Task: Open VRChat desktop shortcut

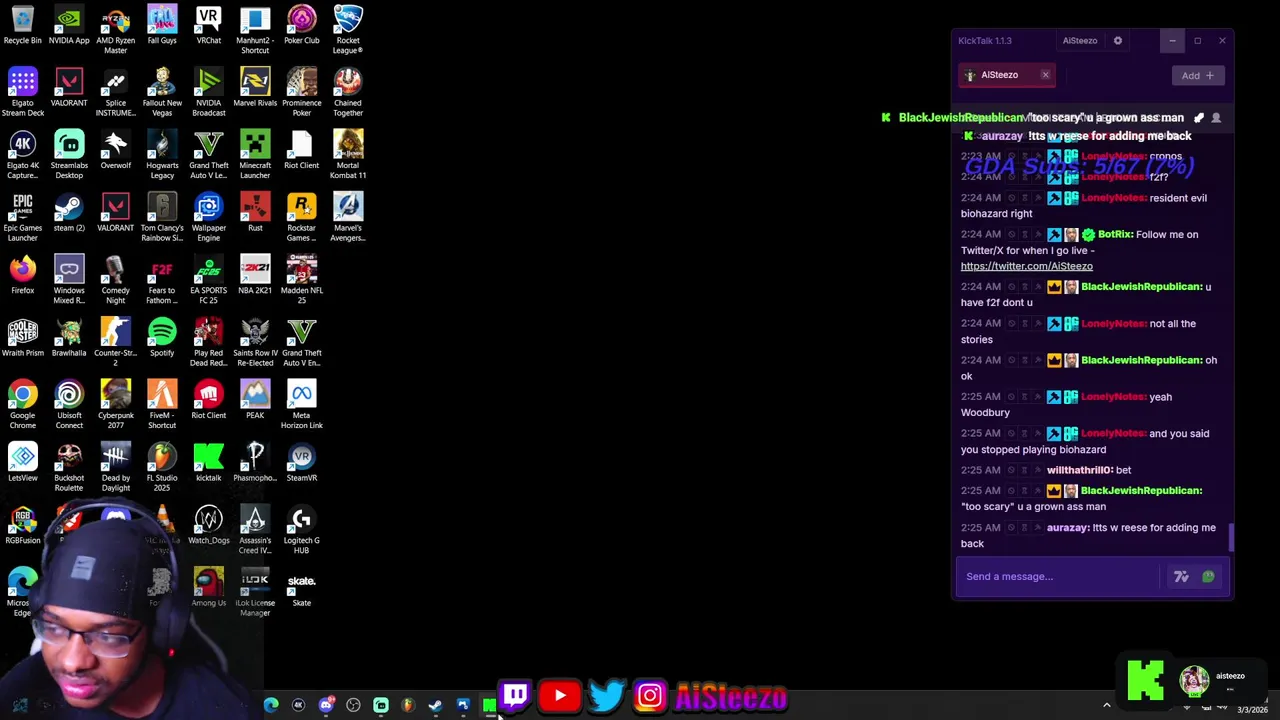Action: [208, 26]
